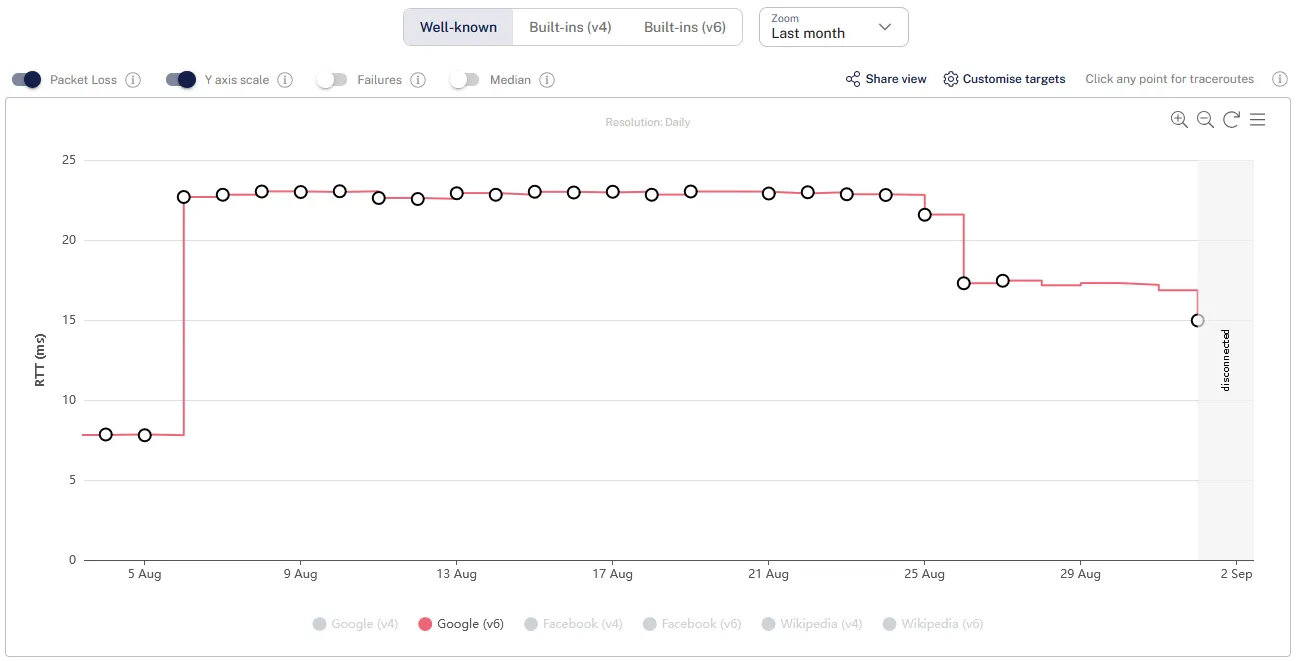Enable the Median toggle
The image size is (1296, 661).
[464, 80]
